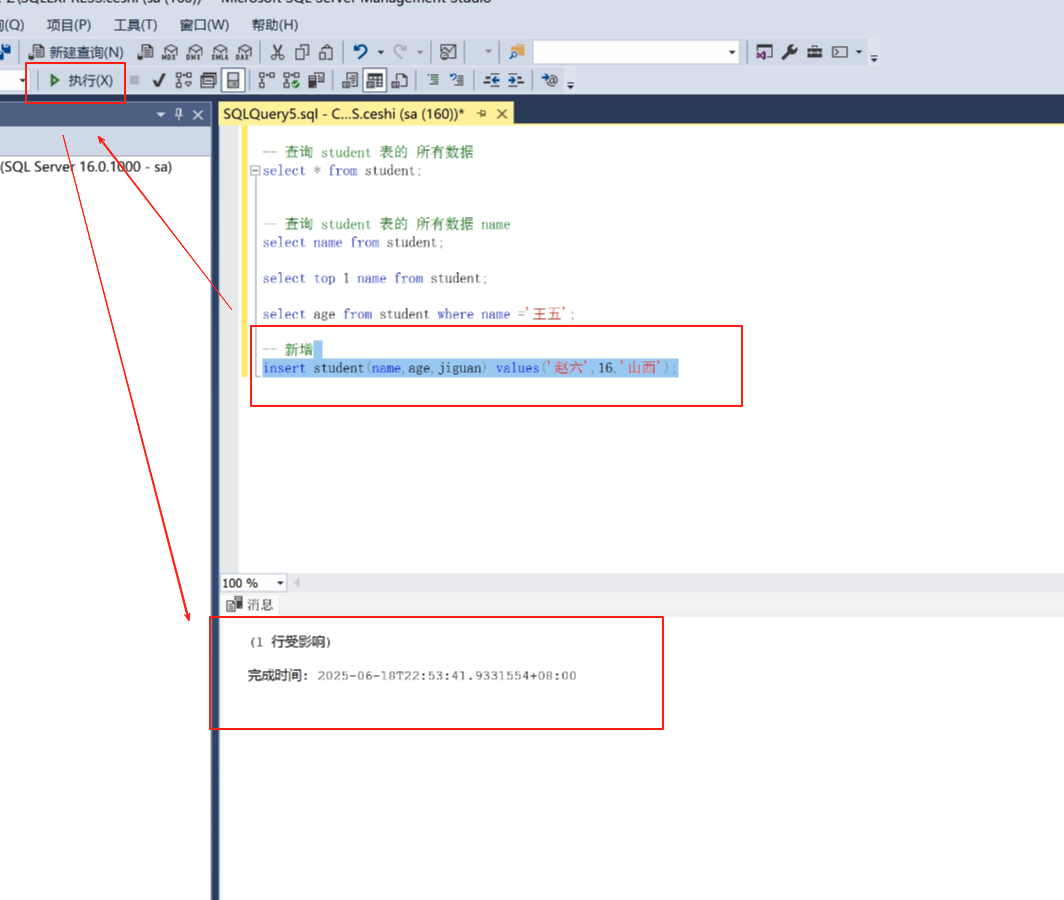1064x900 pixels.
Task: Toggle Include Actual Execution Plan
Action: 267,81
